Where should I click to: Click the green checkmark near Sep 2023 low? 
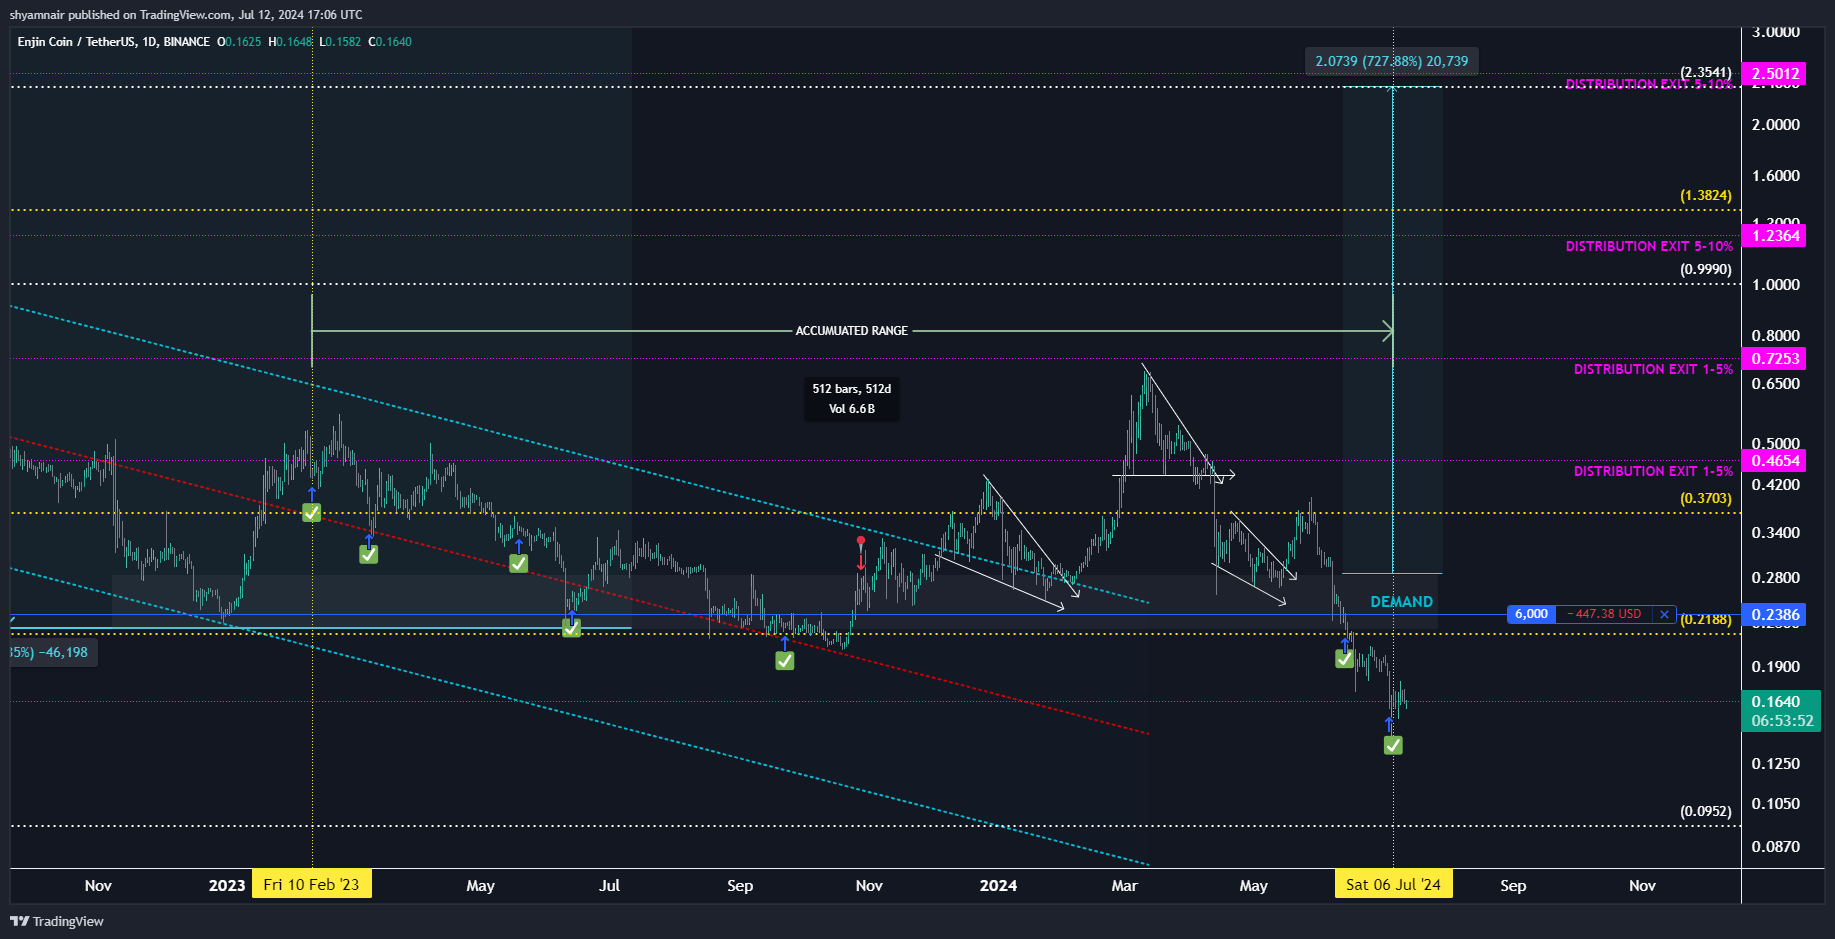click(785, 660)
